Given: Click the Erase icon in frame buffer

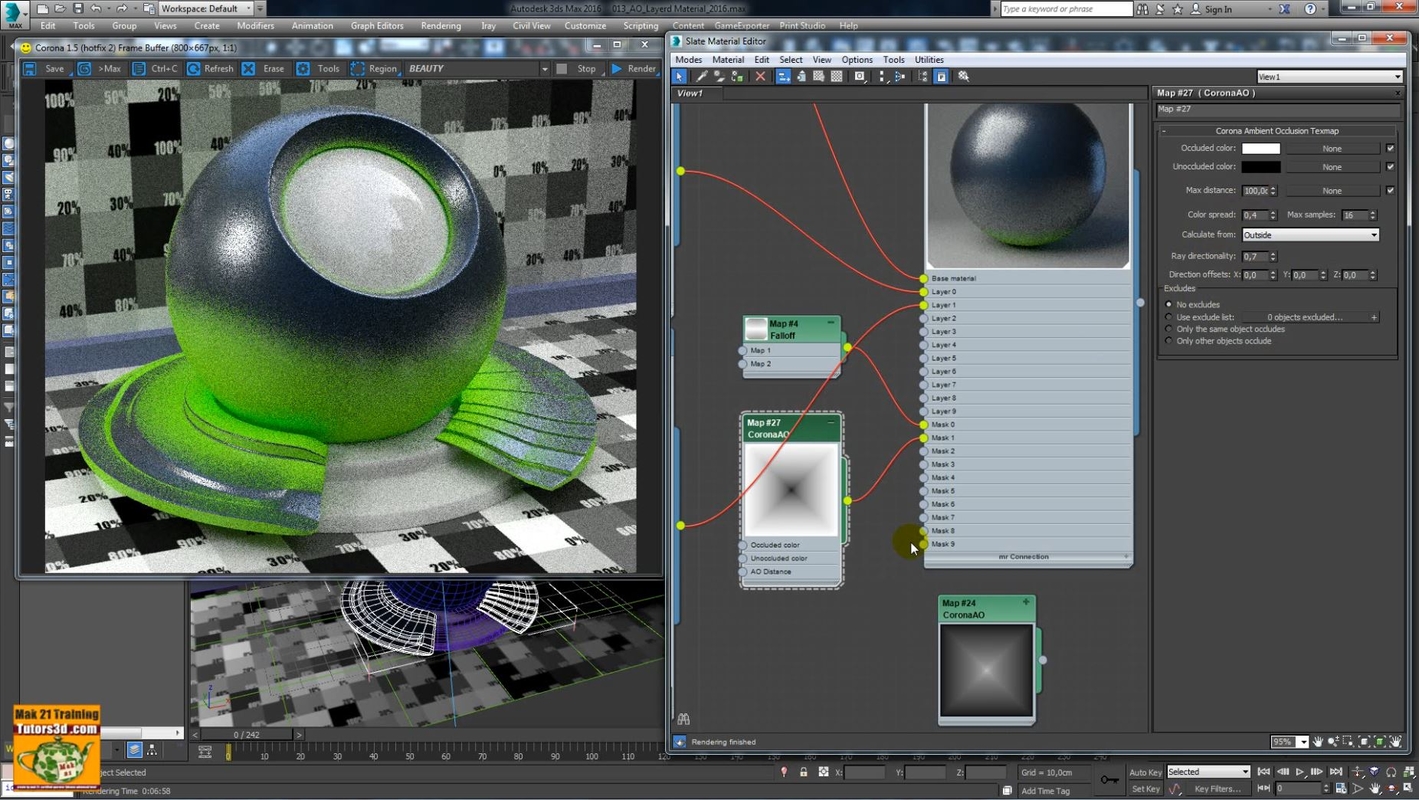Looking at the screenshot, I should point(249,69).
